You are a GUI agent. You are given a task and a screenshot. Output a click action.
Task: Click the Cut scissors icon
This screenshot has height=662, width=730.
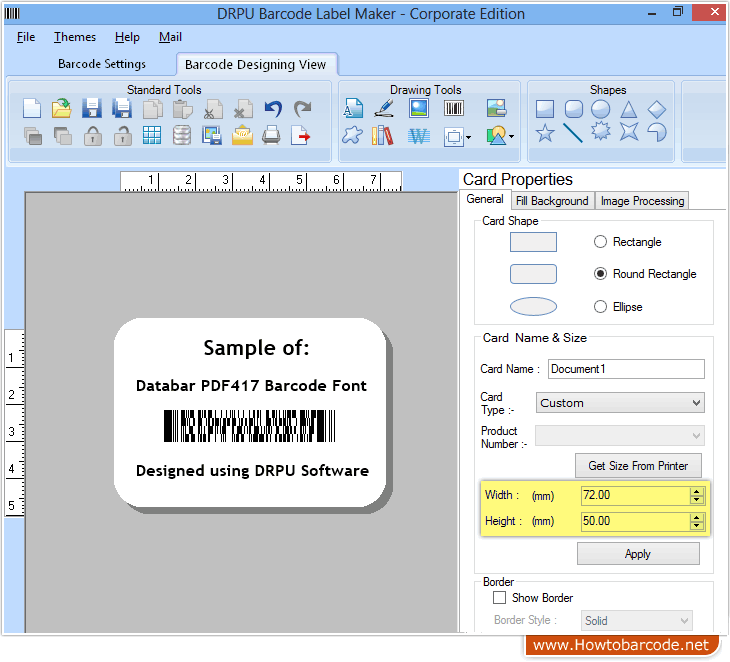tap(213, 108)
